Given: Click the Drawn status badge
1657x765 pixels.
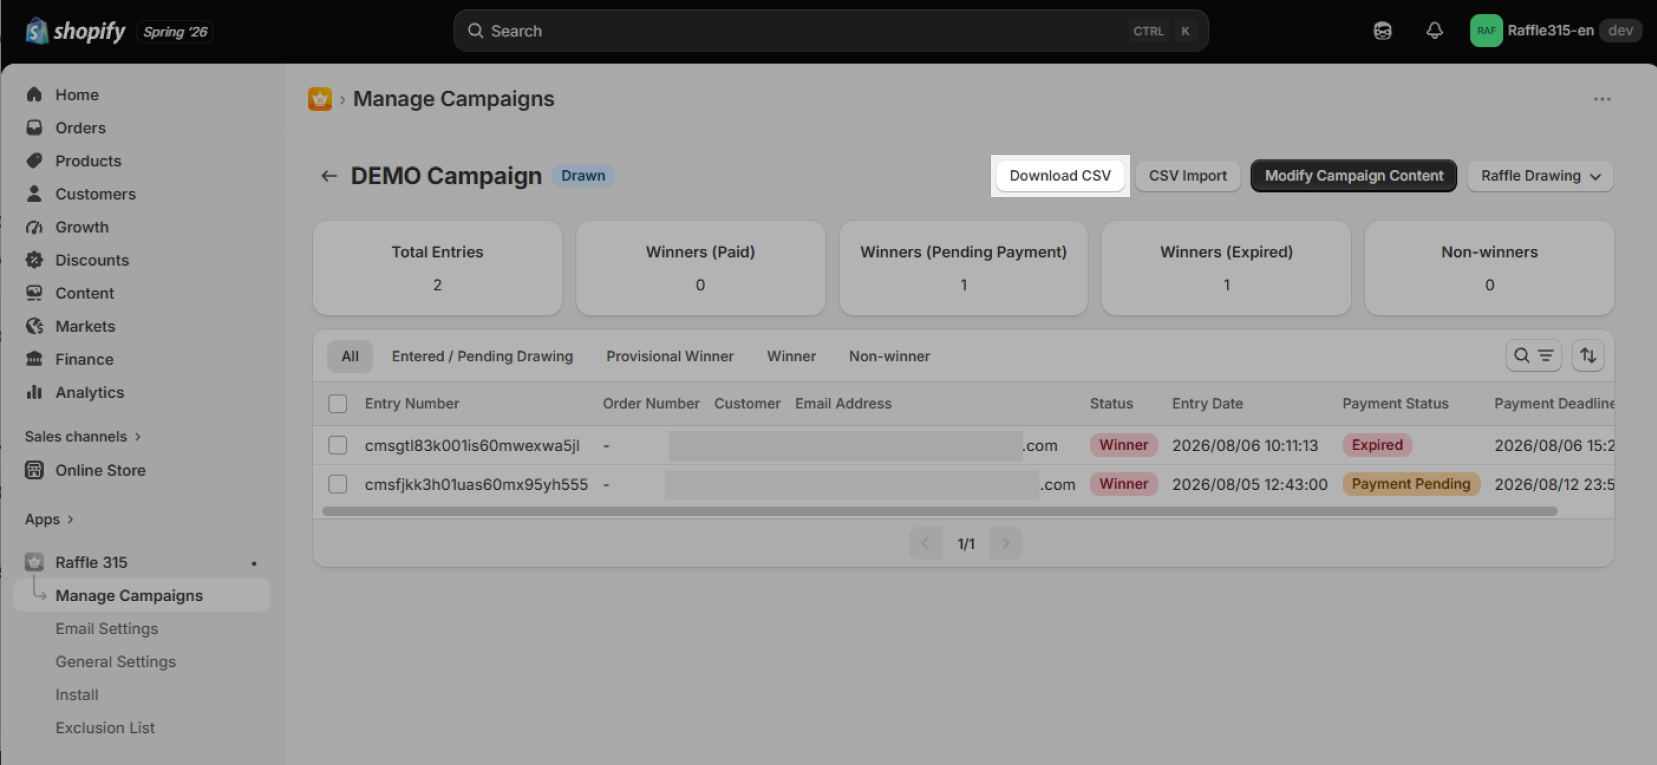Looking at the screenshot, I should coord(583,176).
